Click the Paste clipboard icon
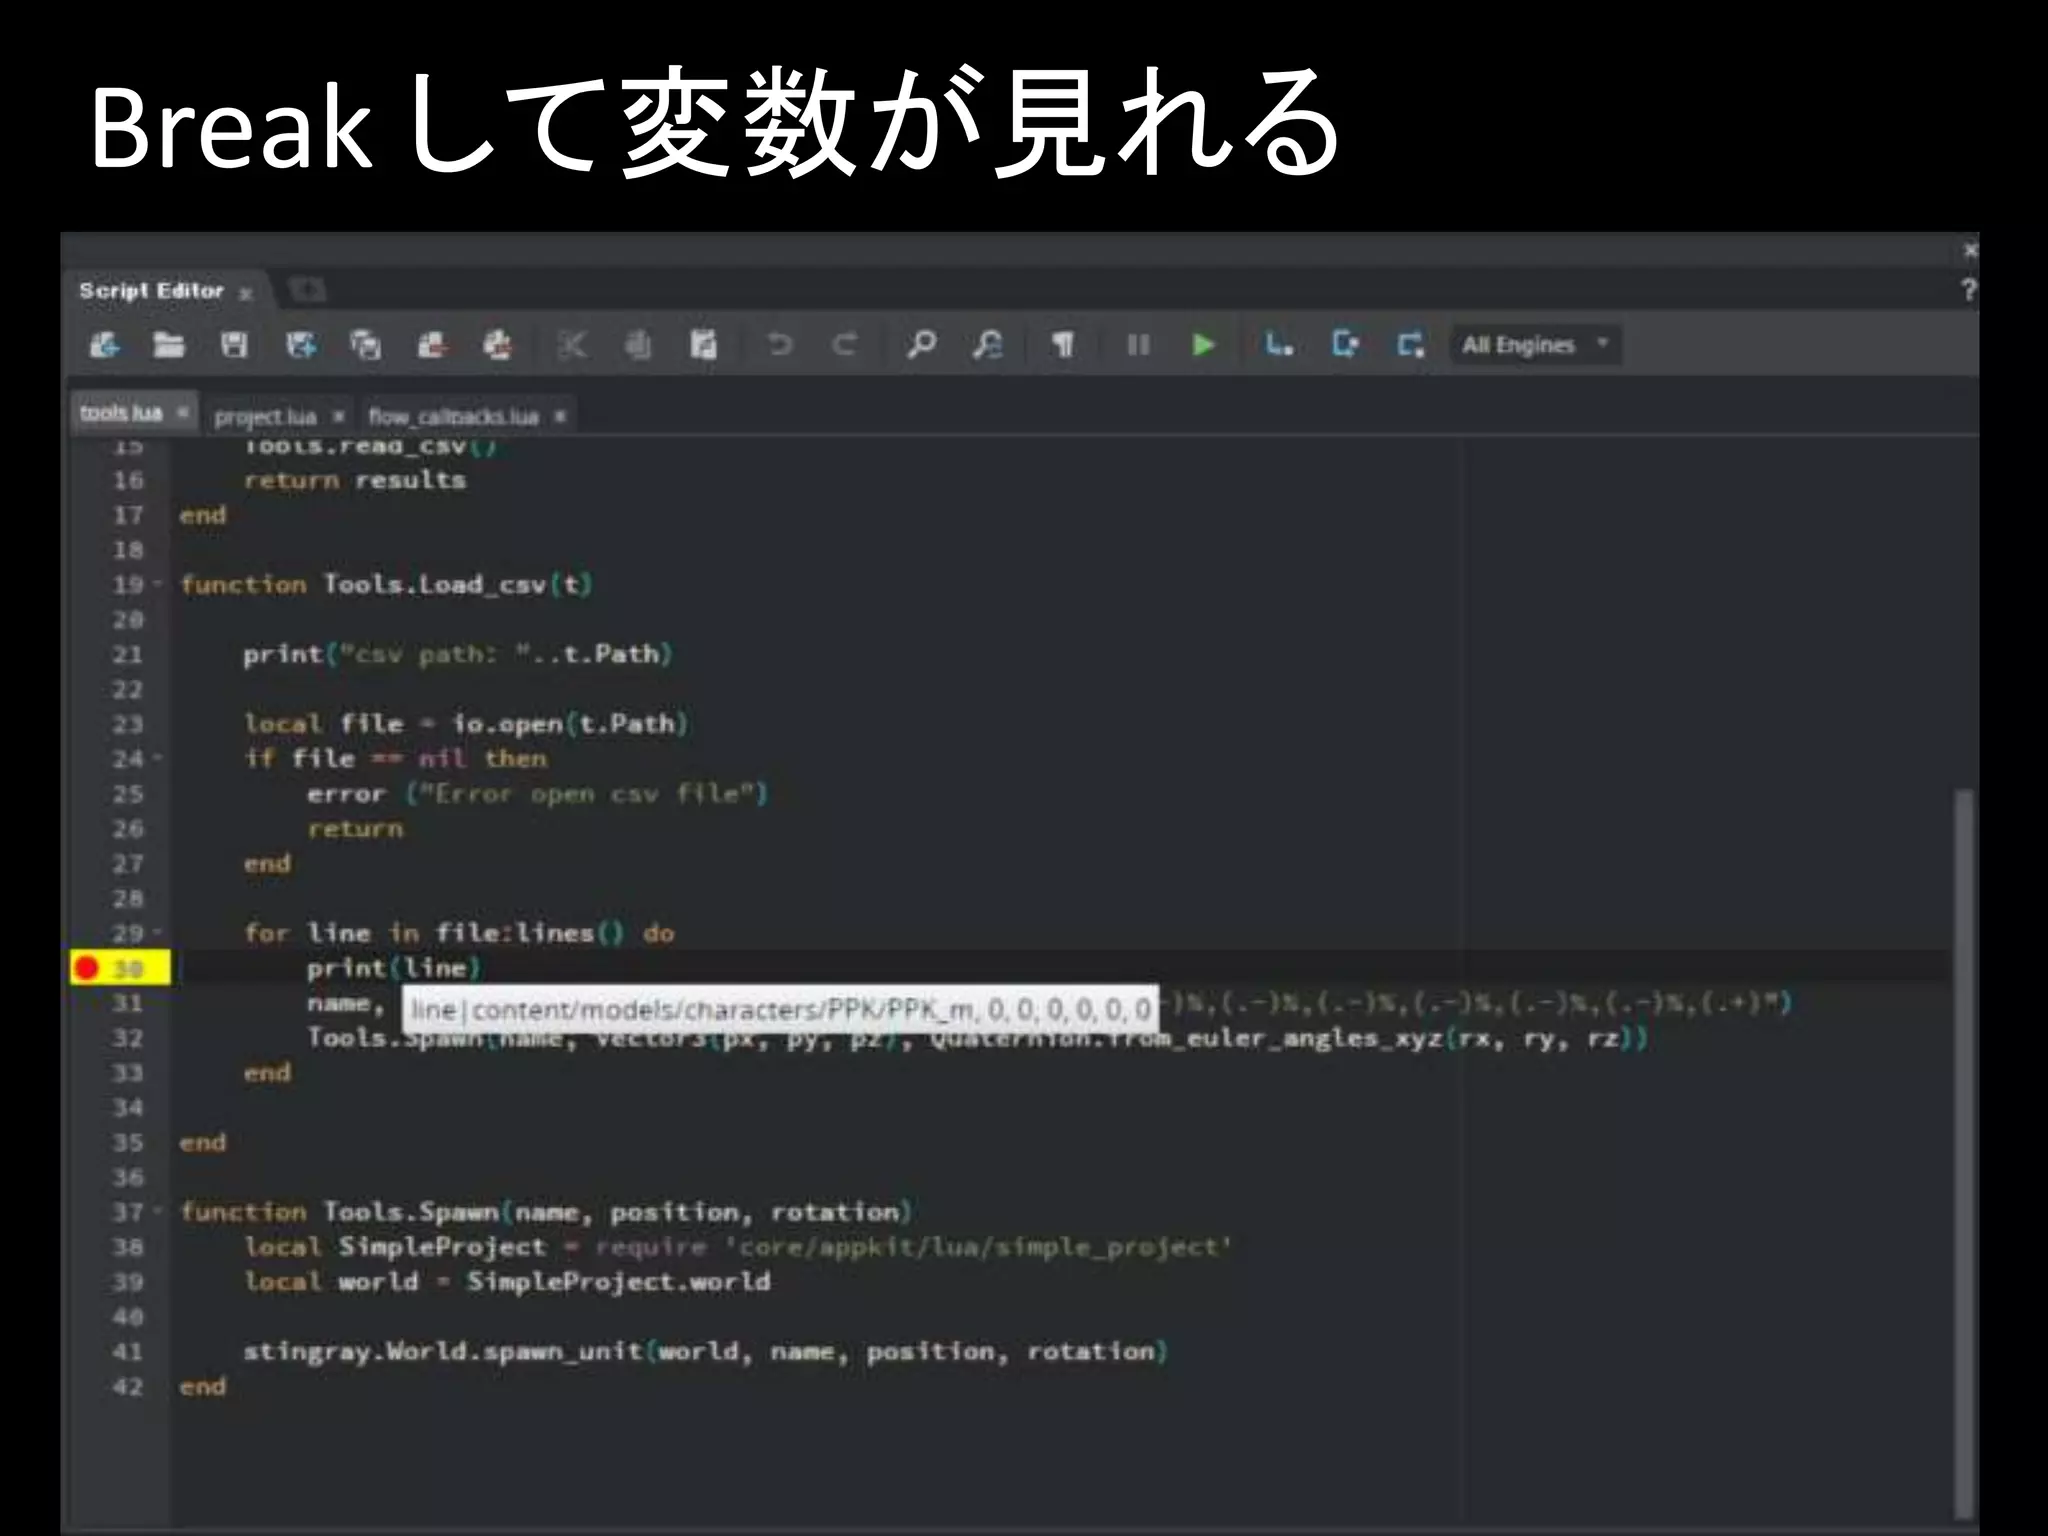The width and height of the screenshot is (2048, 1536). [x=704, y=345]
